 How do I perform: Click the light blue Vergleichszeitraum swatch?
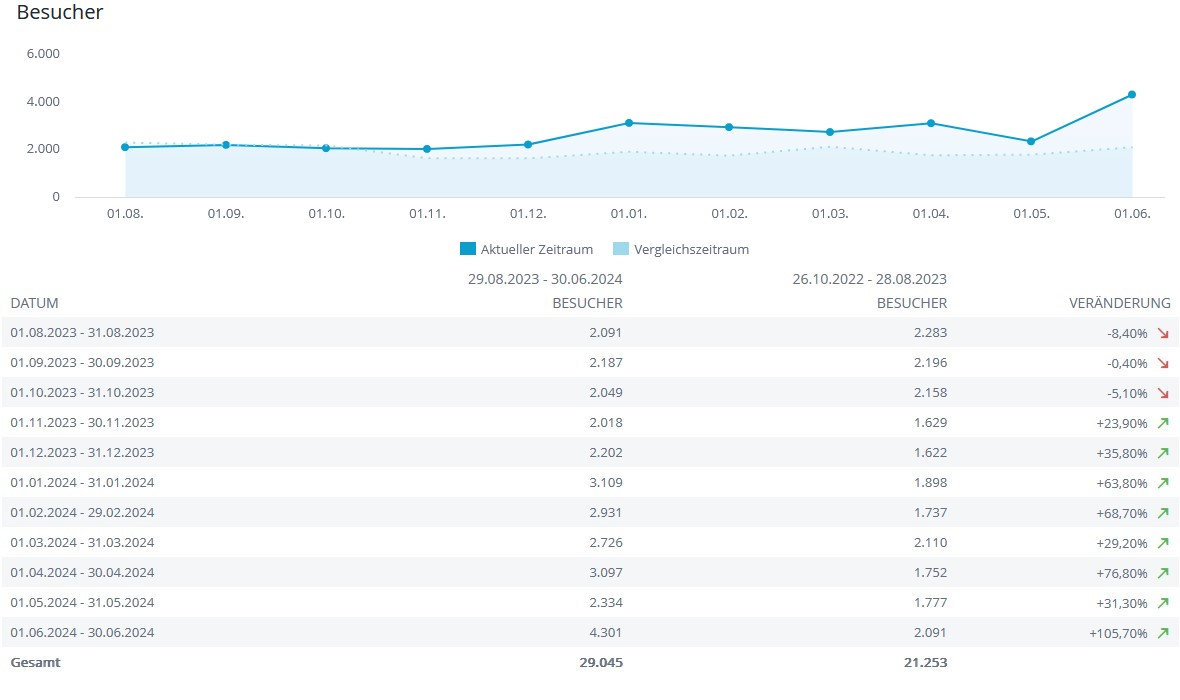click(x=621, y=250)
